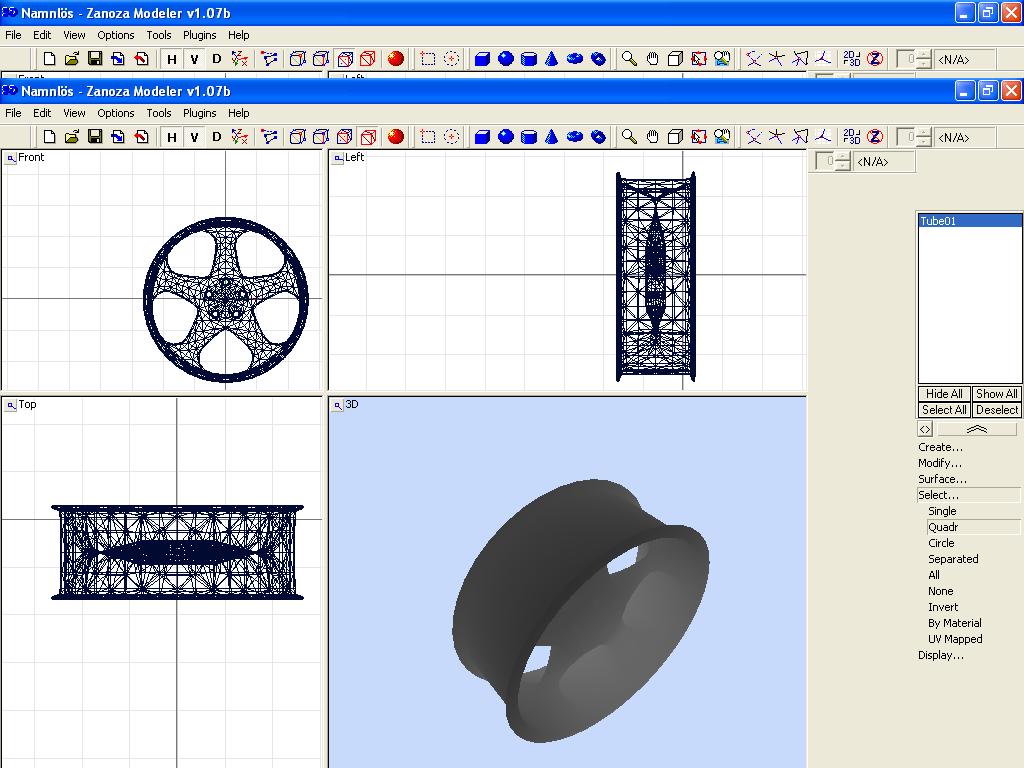
Task: Expand the Display... section in side panel
Action: tap(941, 655)
